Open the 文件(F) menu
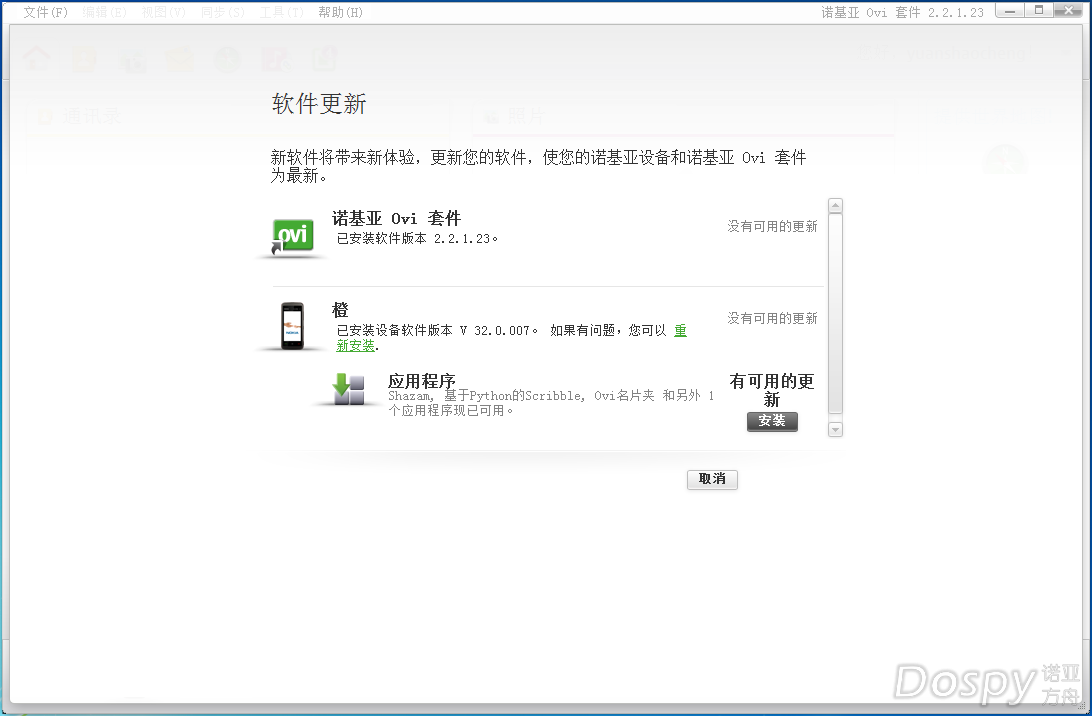 [45, 12]
